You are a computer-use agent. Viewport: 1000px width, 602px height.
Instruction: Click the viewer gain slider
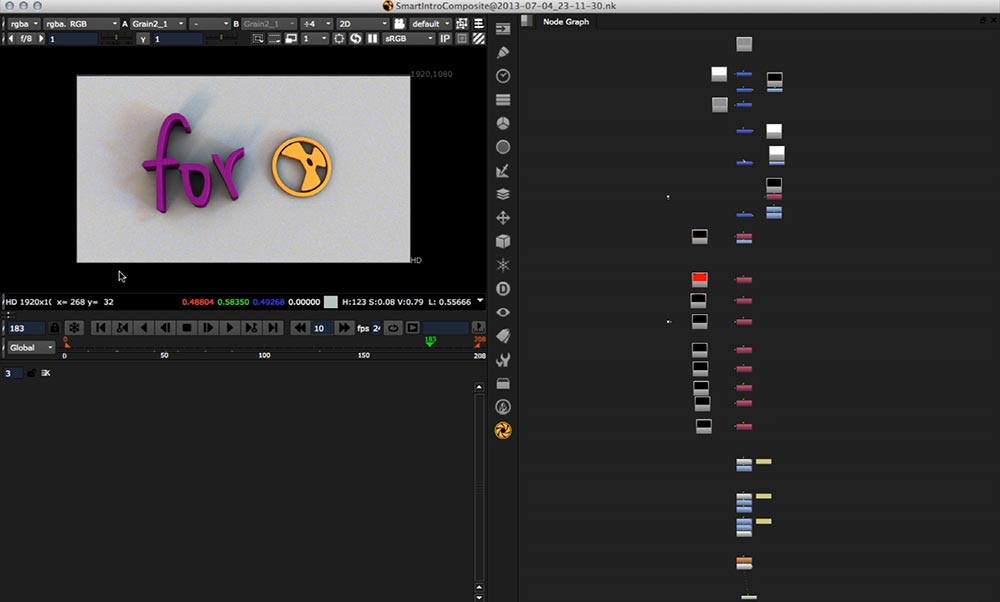pyautogui.click(x=117, y=39)
